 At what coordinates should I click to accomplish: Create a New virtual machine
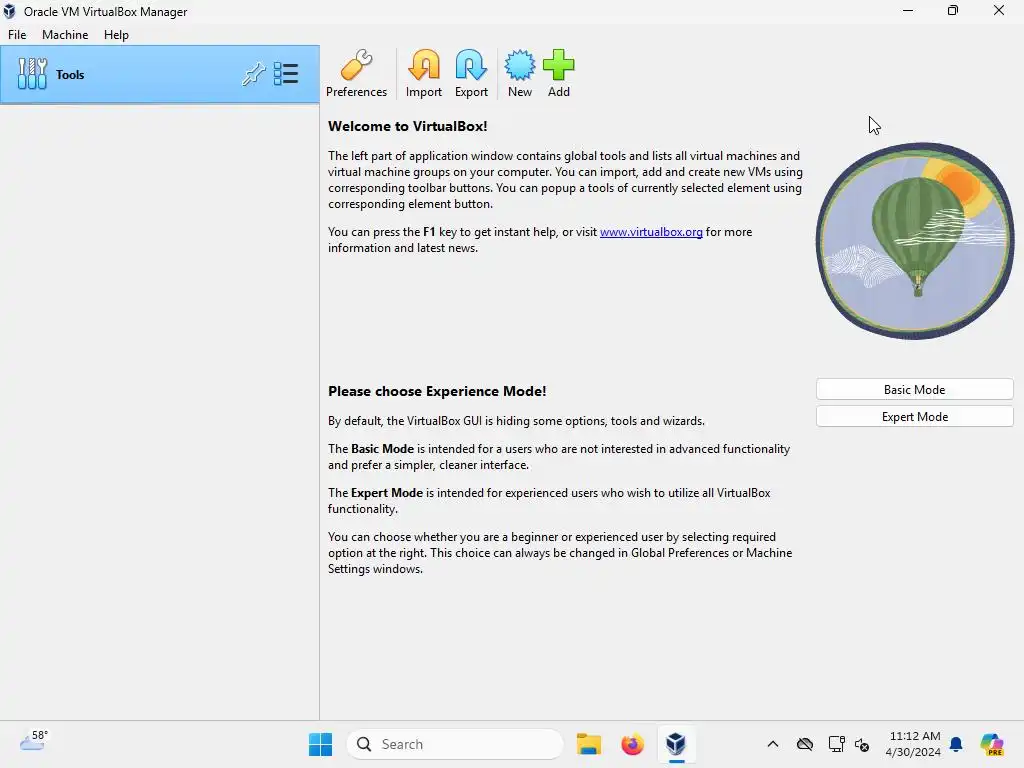click(520, 65)
